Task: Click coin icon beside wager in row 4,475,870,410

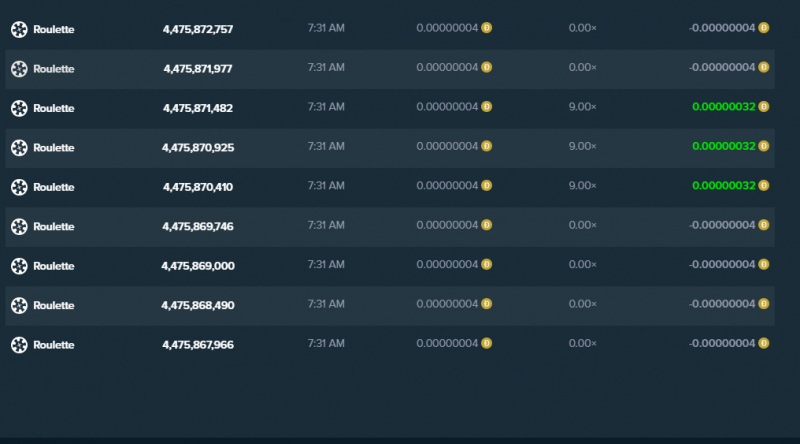Action: (487, 185)
